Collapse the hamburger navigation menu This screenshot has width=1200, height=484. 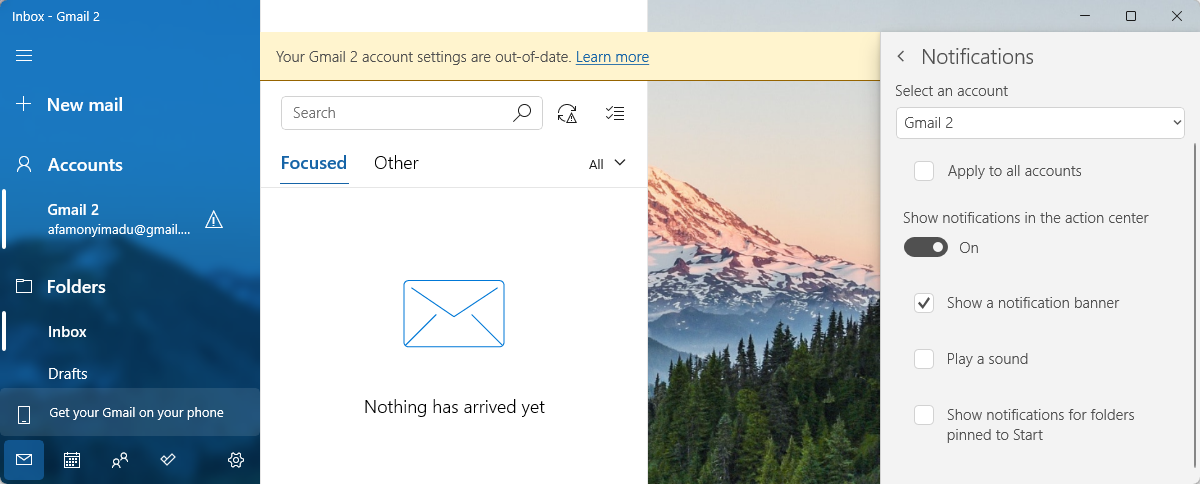[25, 56]
